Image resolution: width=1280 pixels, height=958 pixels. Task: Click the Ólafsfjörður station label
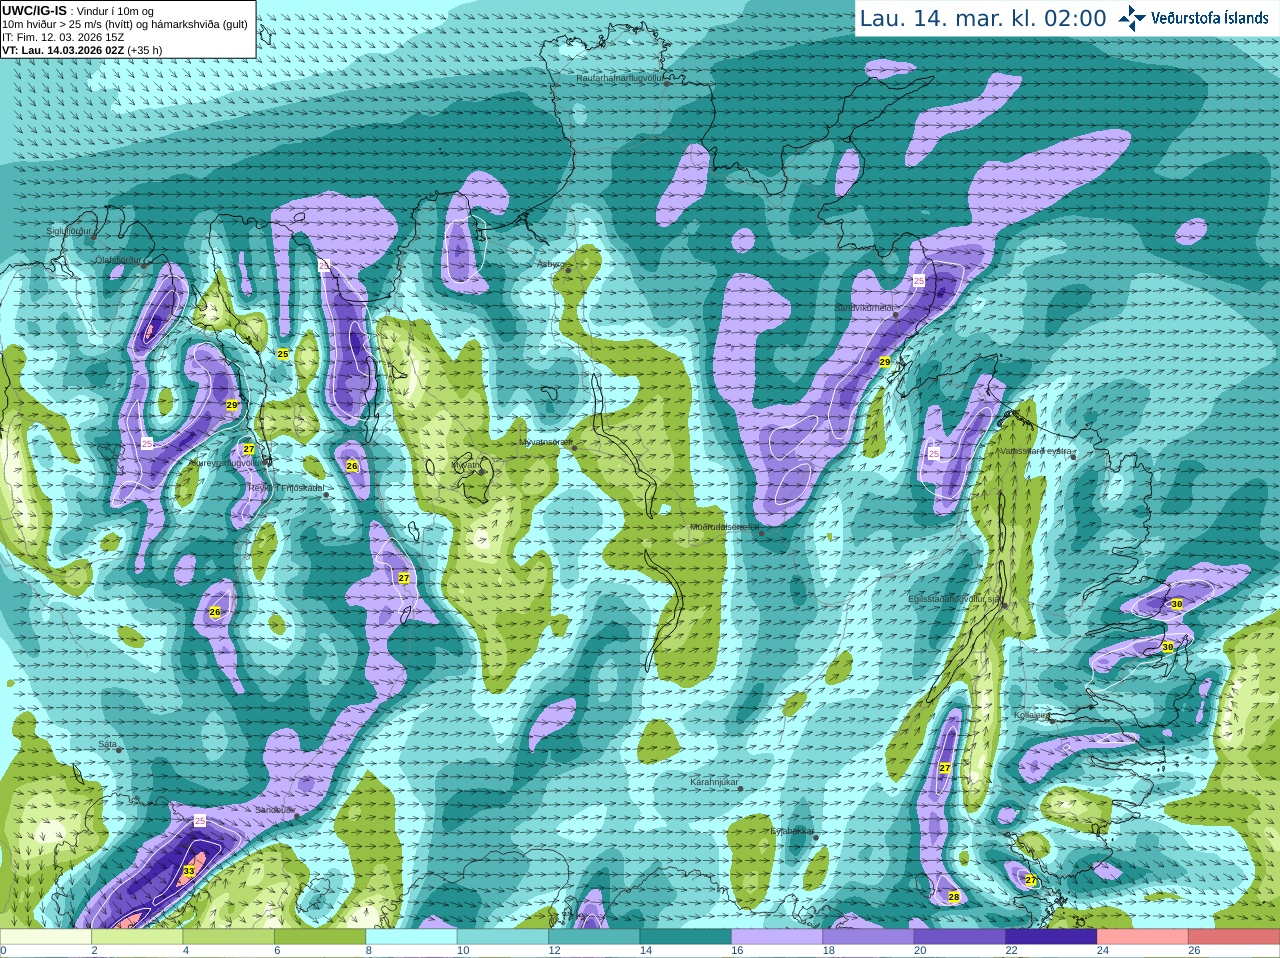117,260
